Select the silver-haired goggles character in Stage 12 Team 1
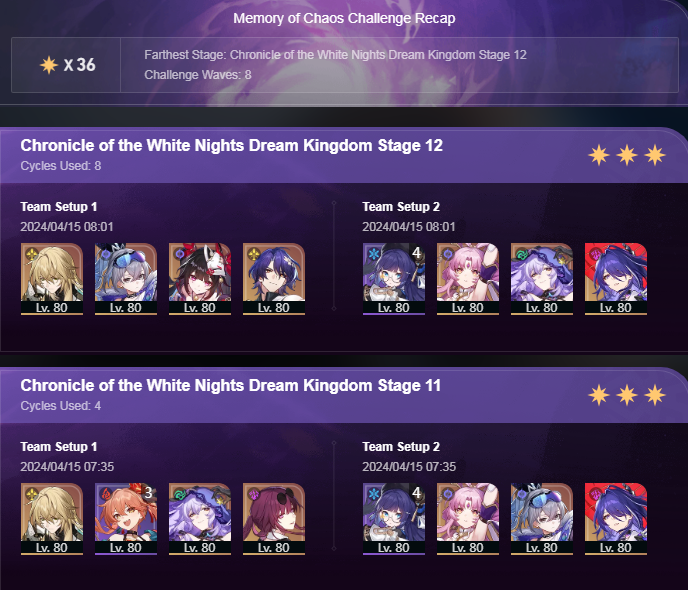 pyautogui.click(x=126, y=279)
